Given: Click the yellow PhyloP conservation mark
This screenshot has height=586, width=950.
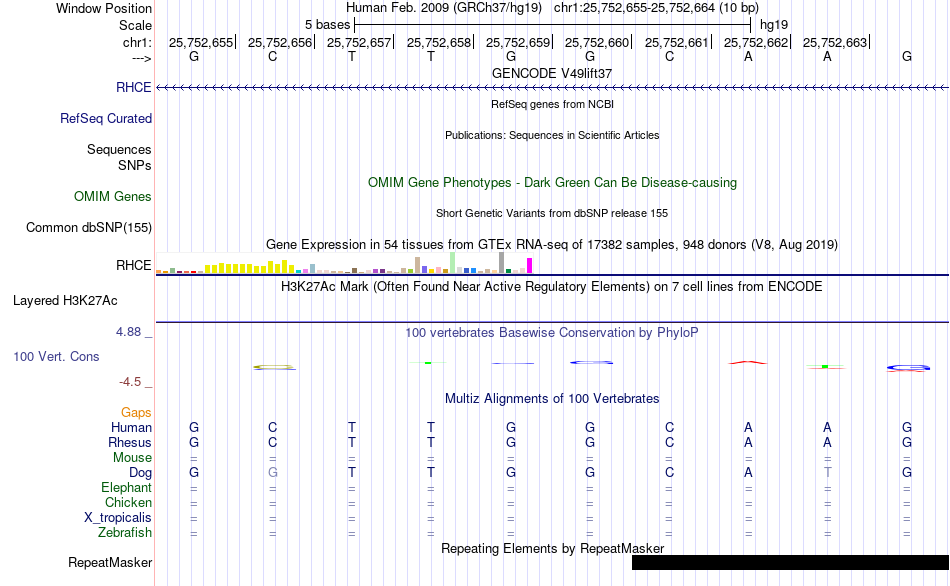Looking at the screenshot, I should click(274, 367).
